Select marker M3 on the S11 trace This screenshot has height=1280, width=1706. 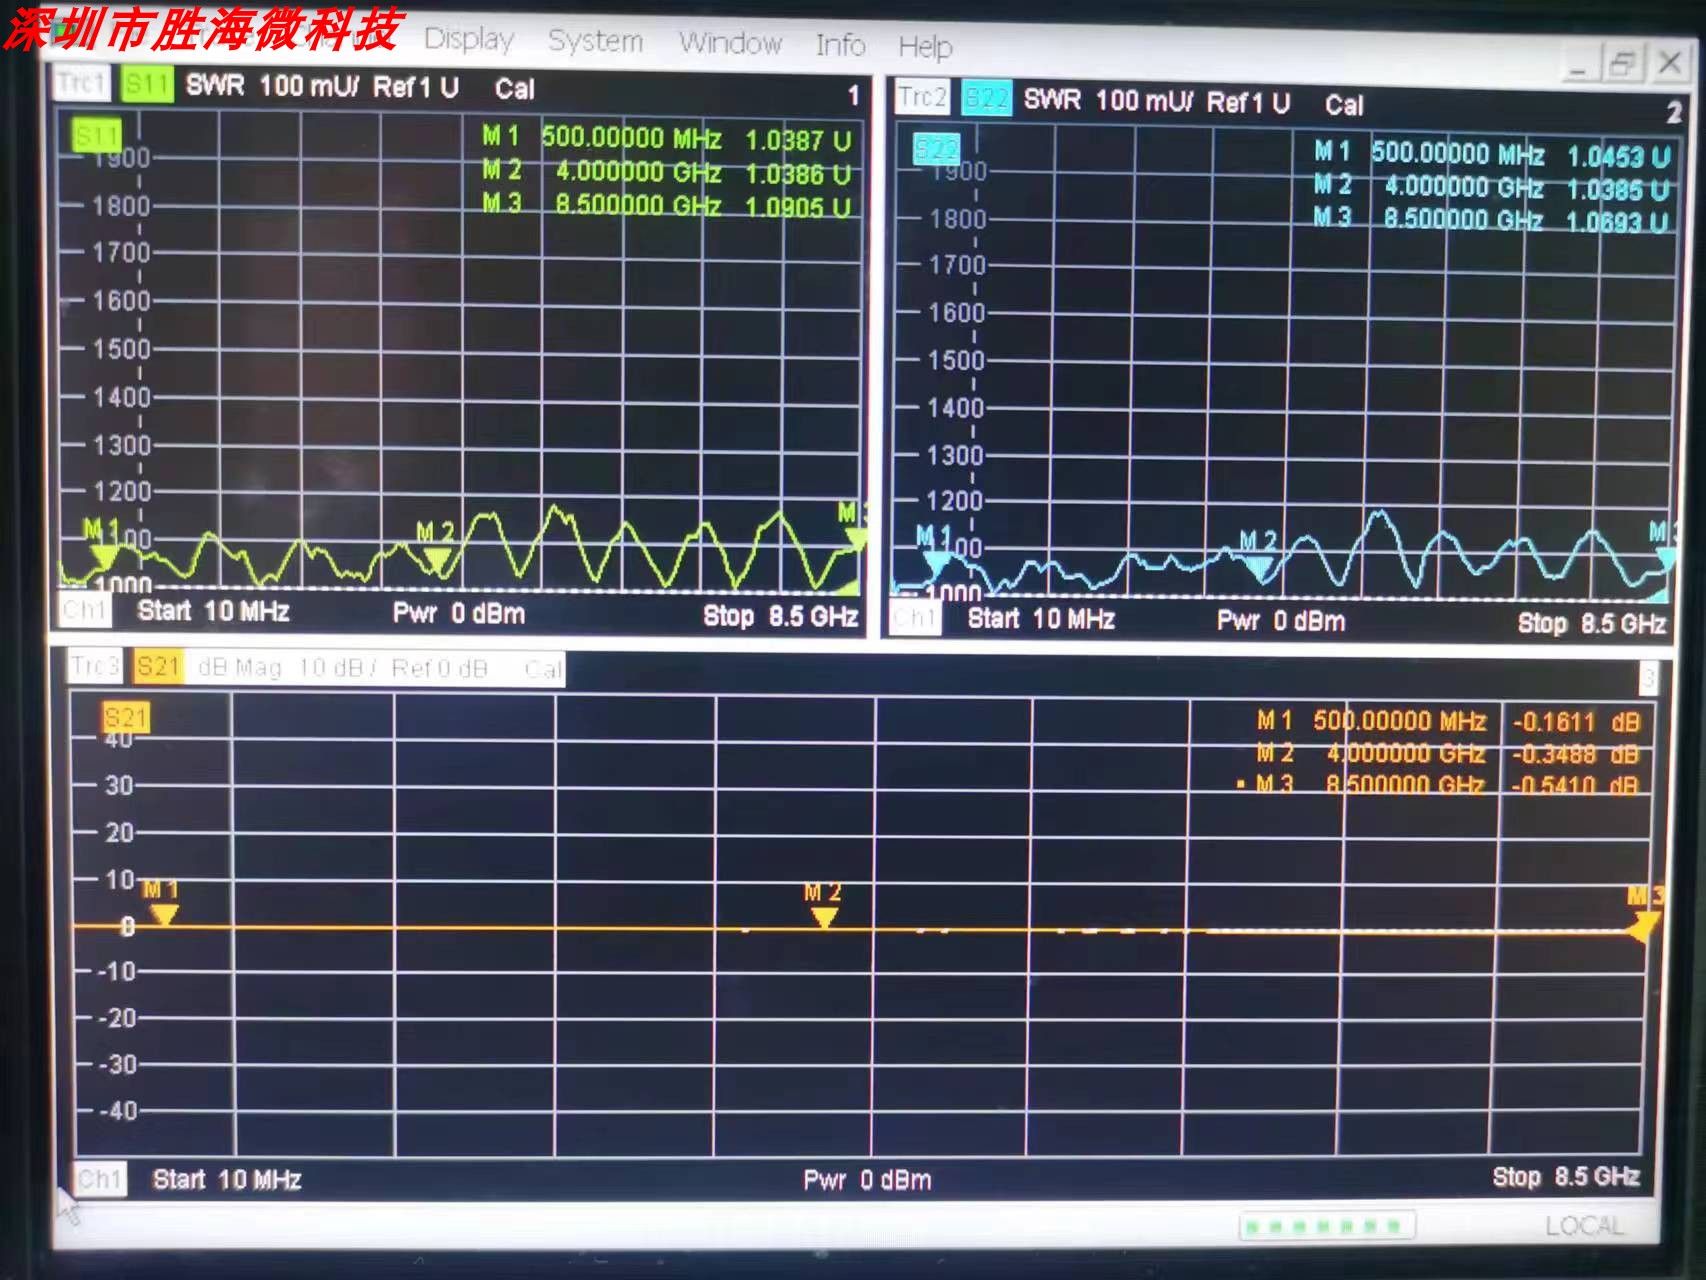[852, 527]
